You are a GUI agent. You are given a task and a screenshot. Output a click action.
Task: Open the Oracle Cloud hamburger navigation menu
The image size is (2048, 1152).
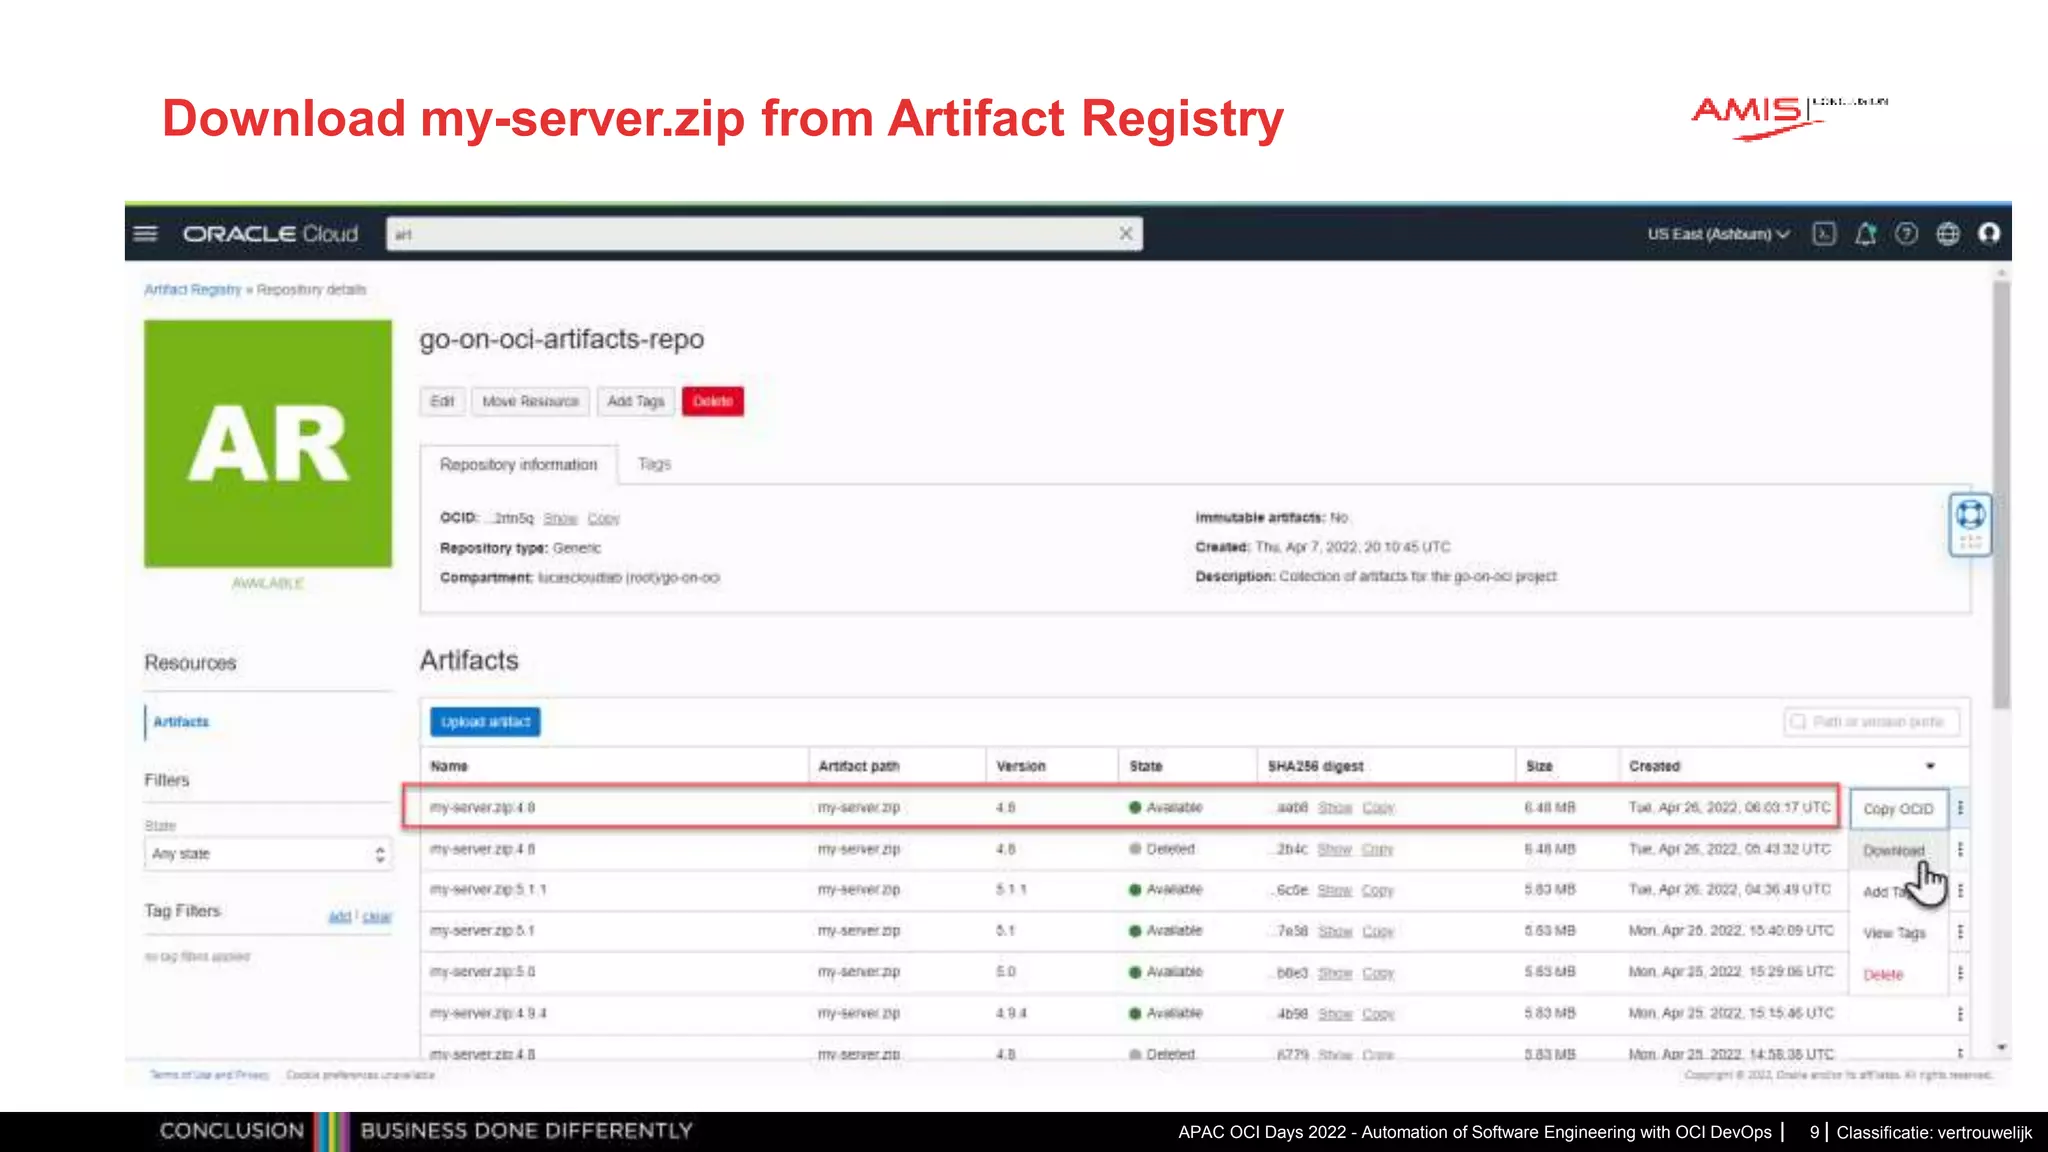point(145,233)
